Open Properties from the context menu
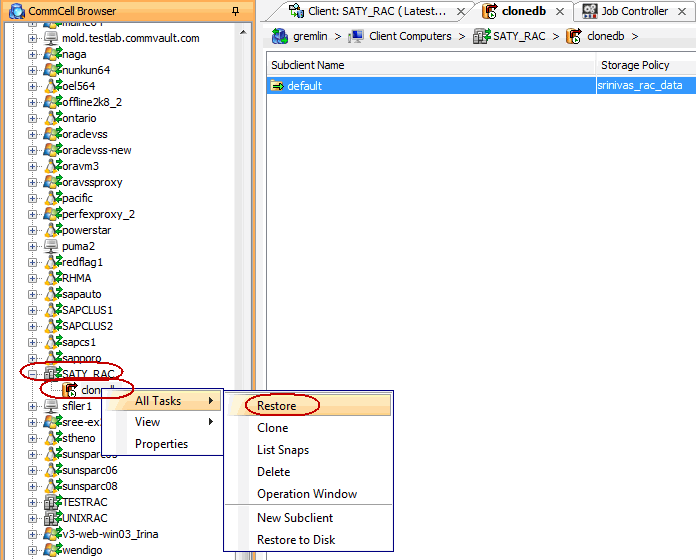The height and width of the screenshot is (560, 696). pyautogui.click(x=162, y=444)
